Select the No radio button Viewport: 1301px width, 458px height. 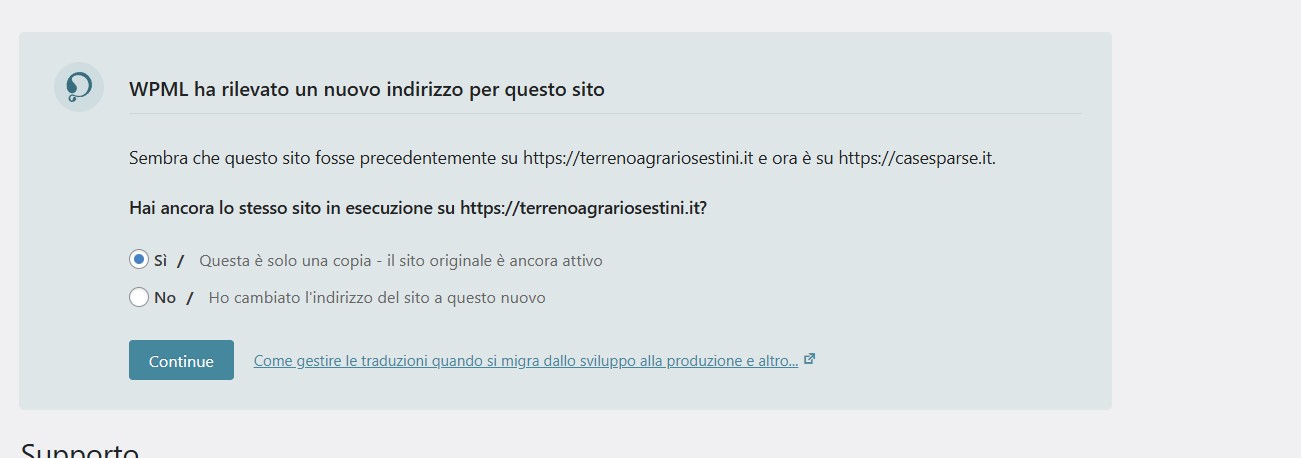[x=139, y=297]
